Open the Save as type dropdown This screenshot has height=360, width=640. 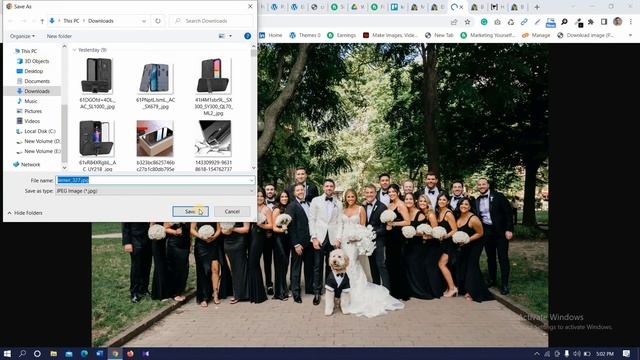click(x=155, y=191)
